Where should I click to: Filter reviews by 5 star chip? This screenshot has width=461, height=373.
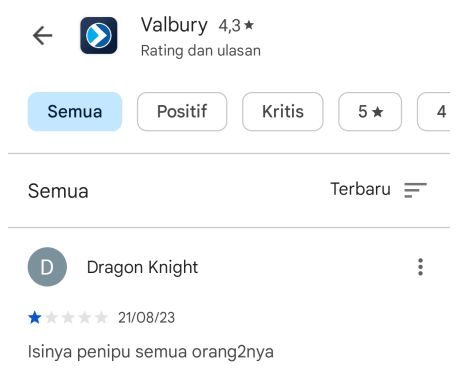370,112
